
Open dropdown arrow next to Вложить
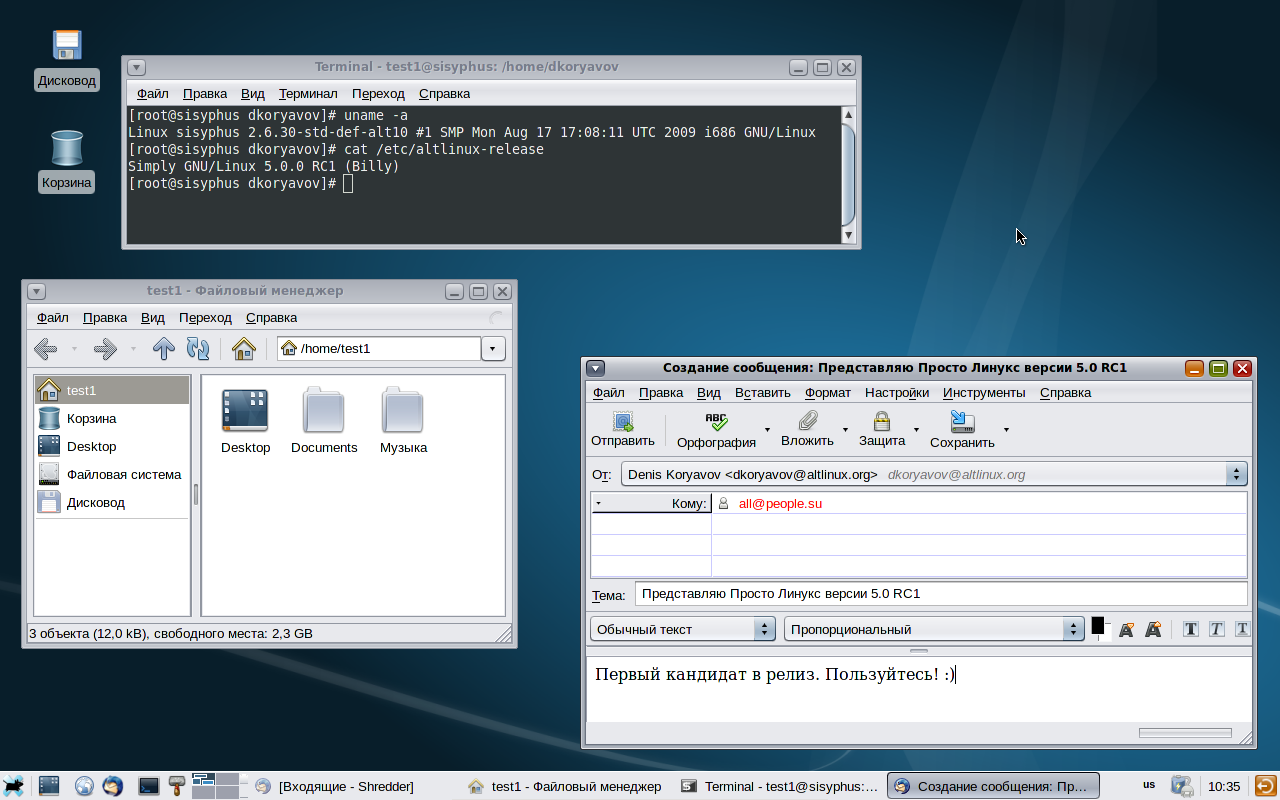click(845, 430)
